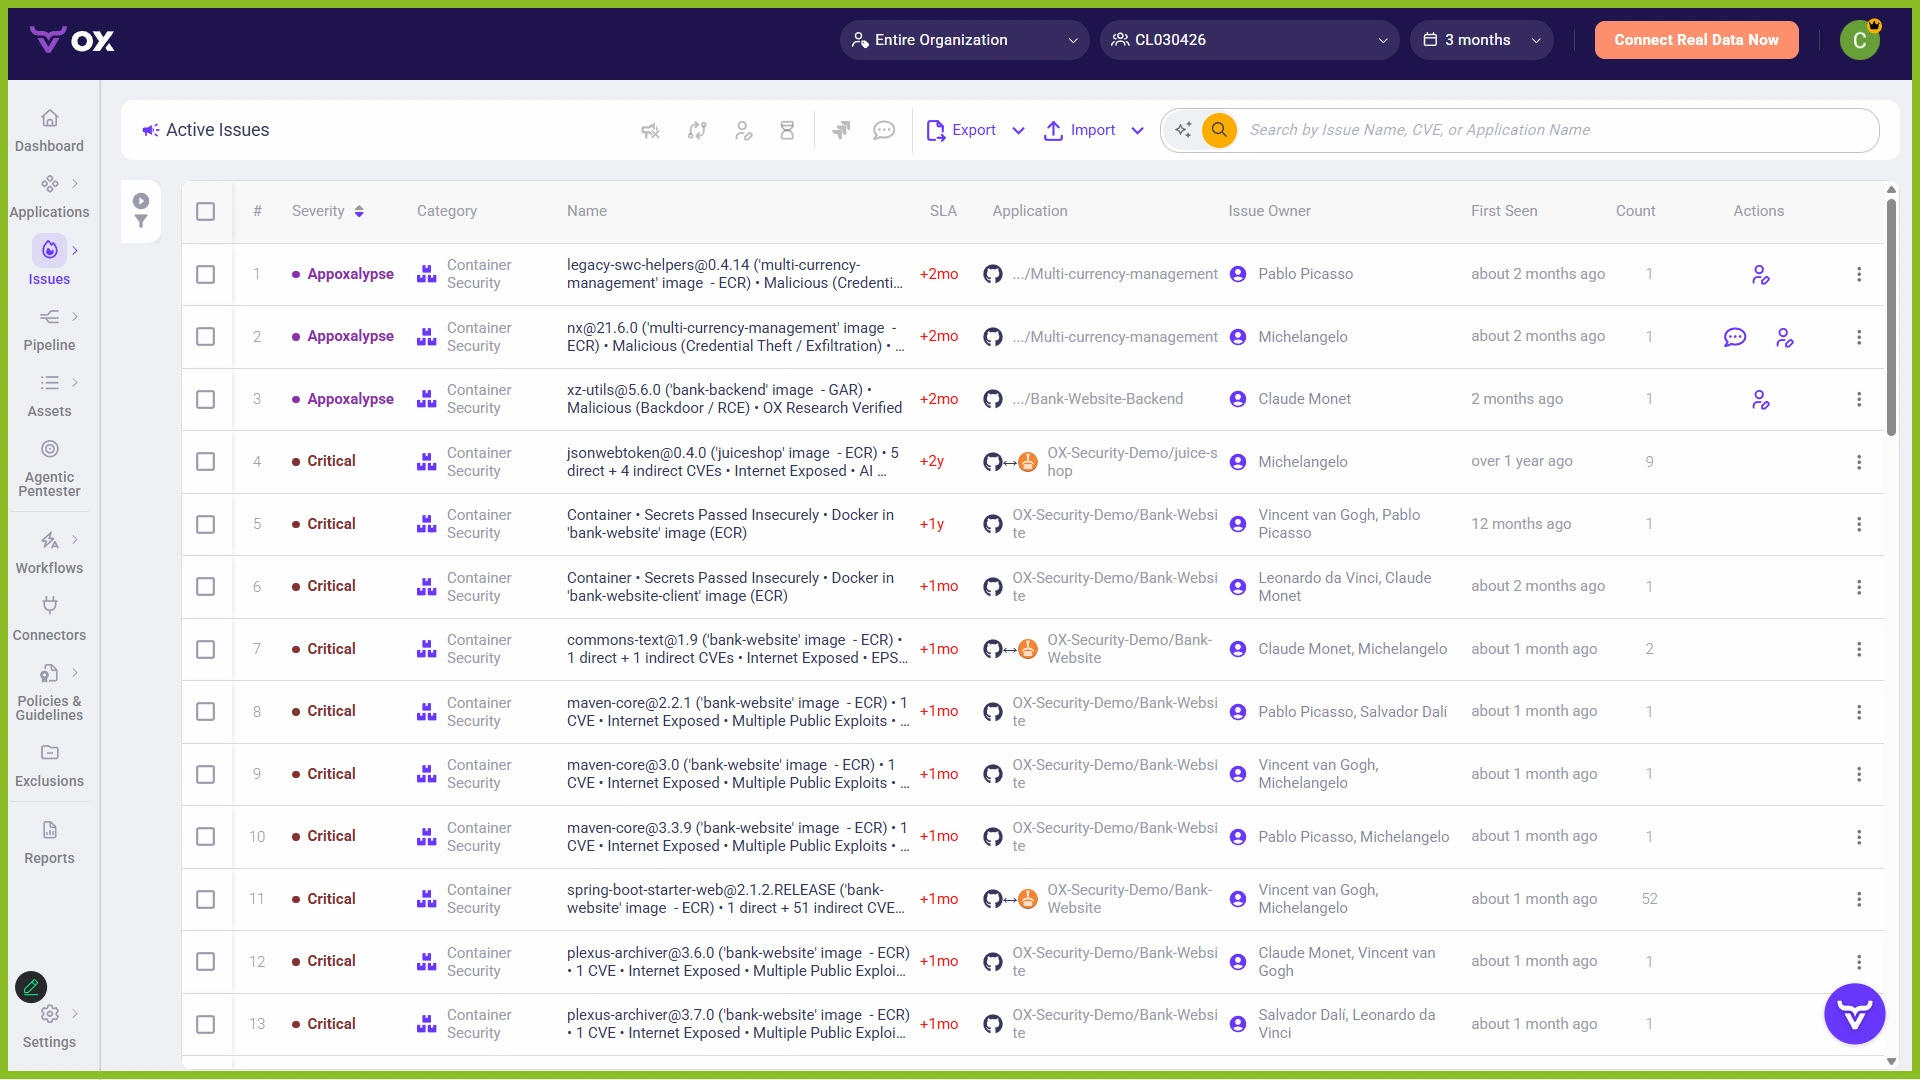
Task: Click the comments toolbar icon
Action: pos(883,130)
